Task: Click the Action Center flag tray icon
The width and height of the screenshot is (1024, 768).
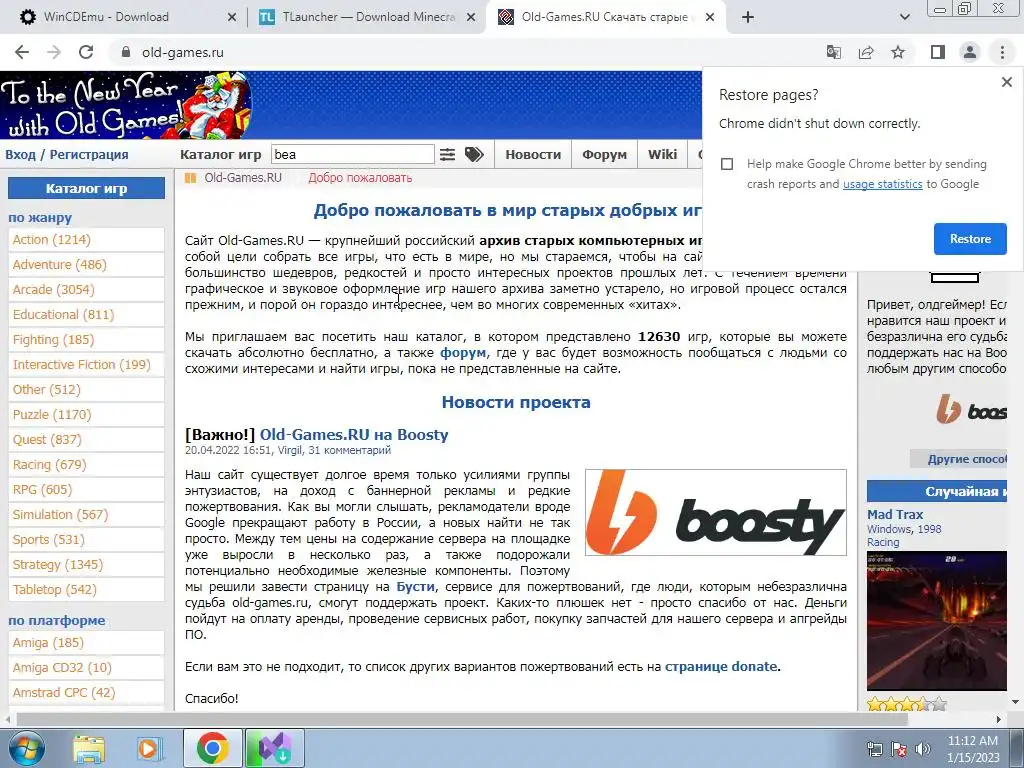Action: tap(899, 749)
